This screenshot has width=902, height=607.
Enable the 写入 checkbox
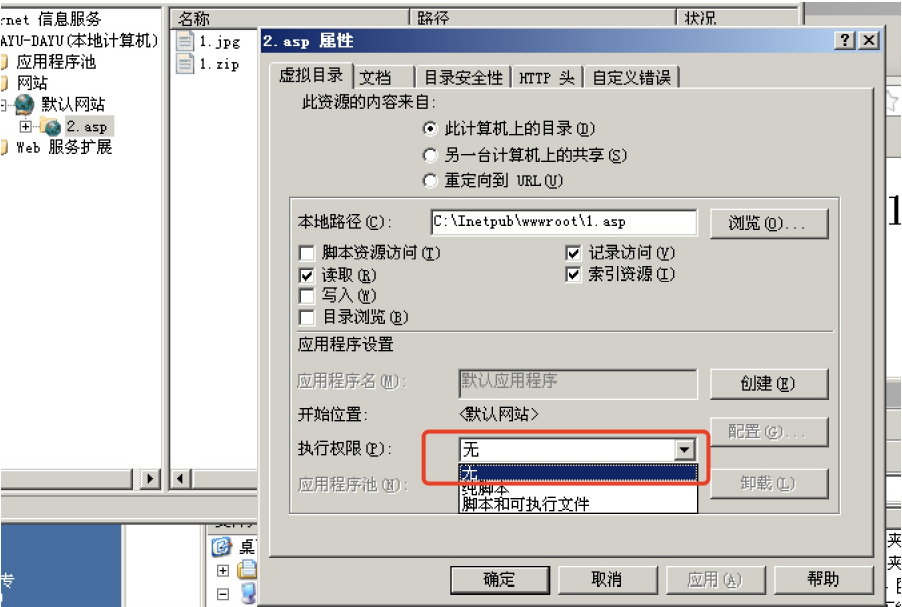(307, 296)
